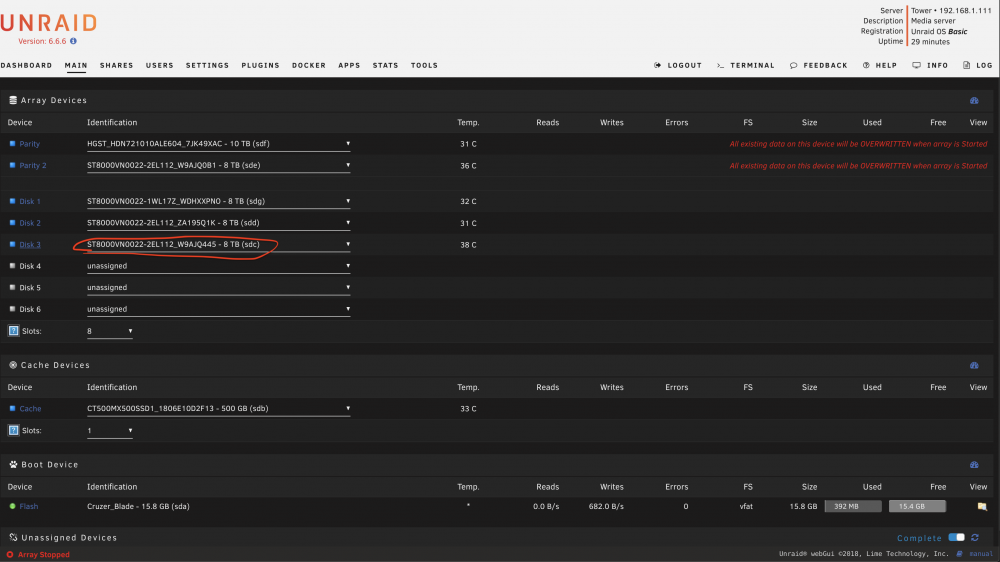Open the Parity device link
The height and width of the screenshot is (562, 1000).
click(x=29, y=144)
